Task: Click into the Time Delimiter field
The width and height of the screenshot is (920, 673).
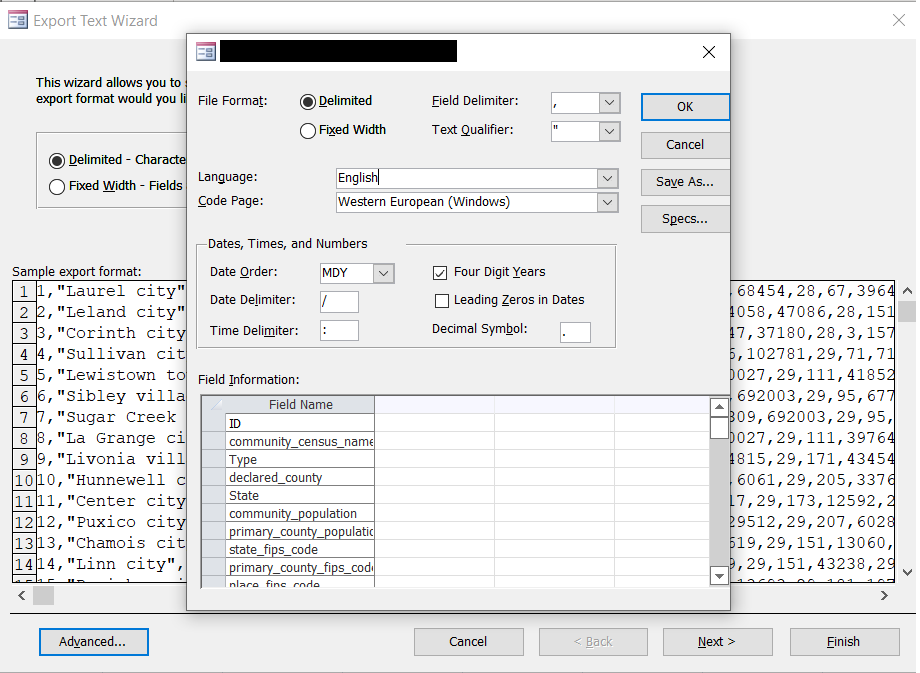Action: [x=339, y=331]
